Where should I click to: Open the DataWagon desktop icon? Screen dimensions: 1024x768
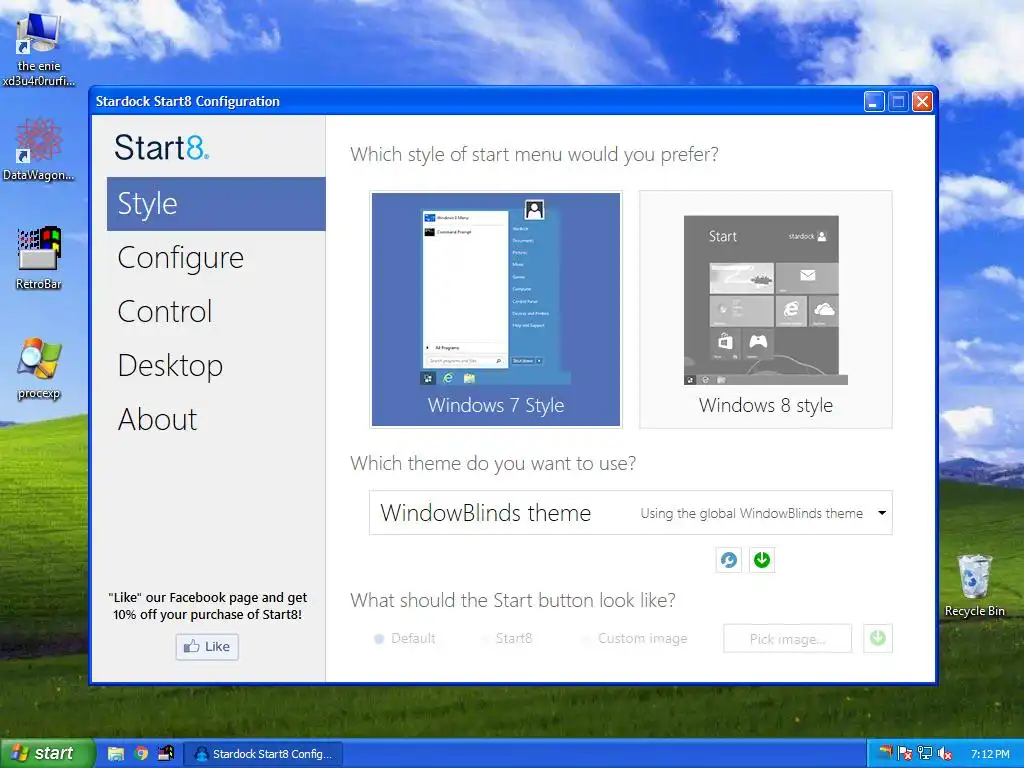(38, 150)
